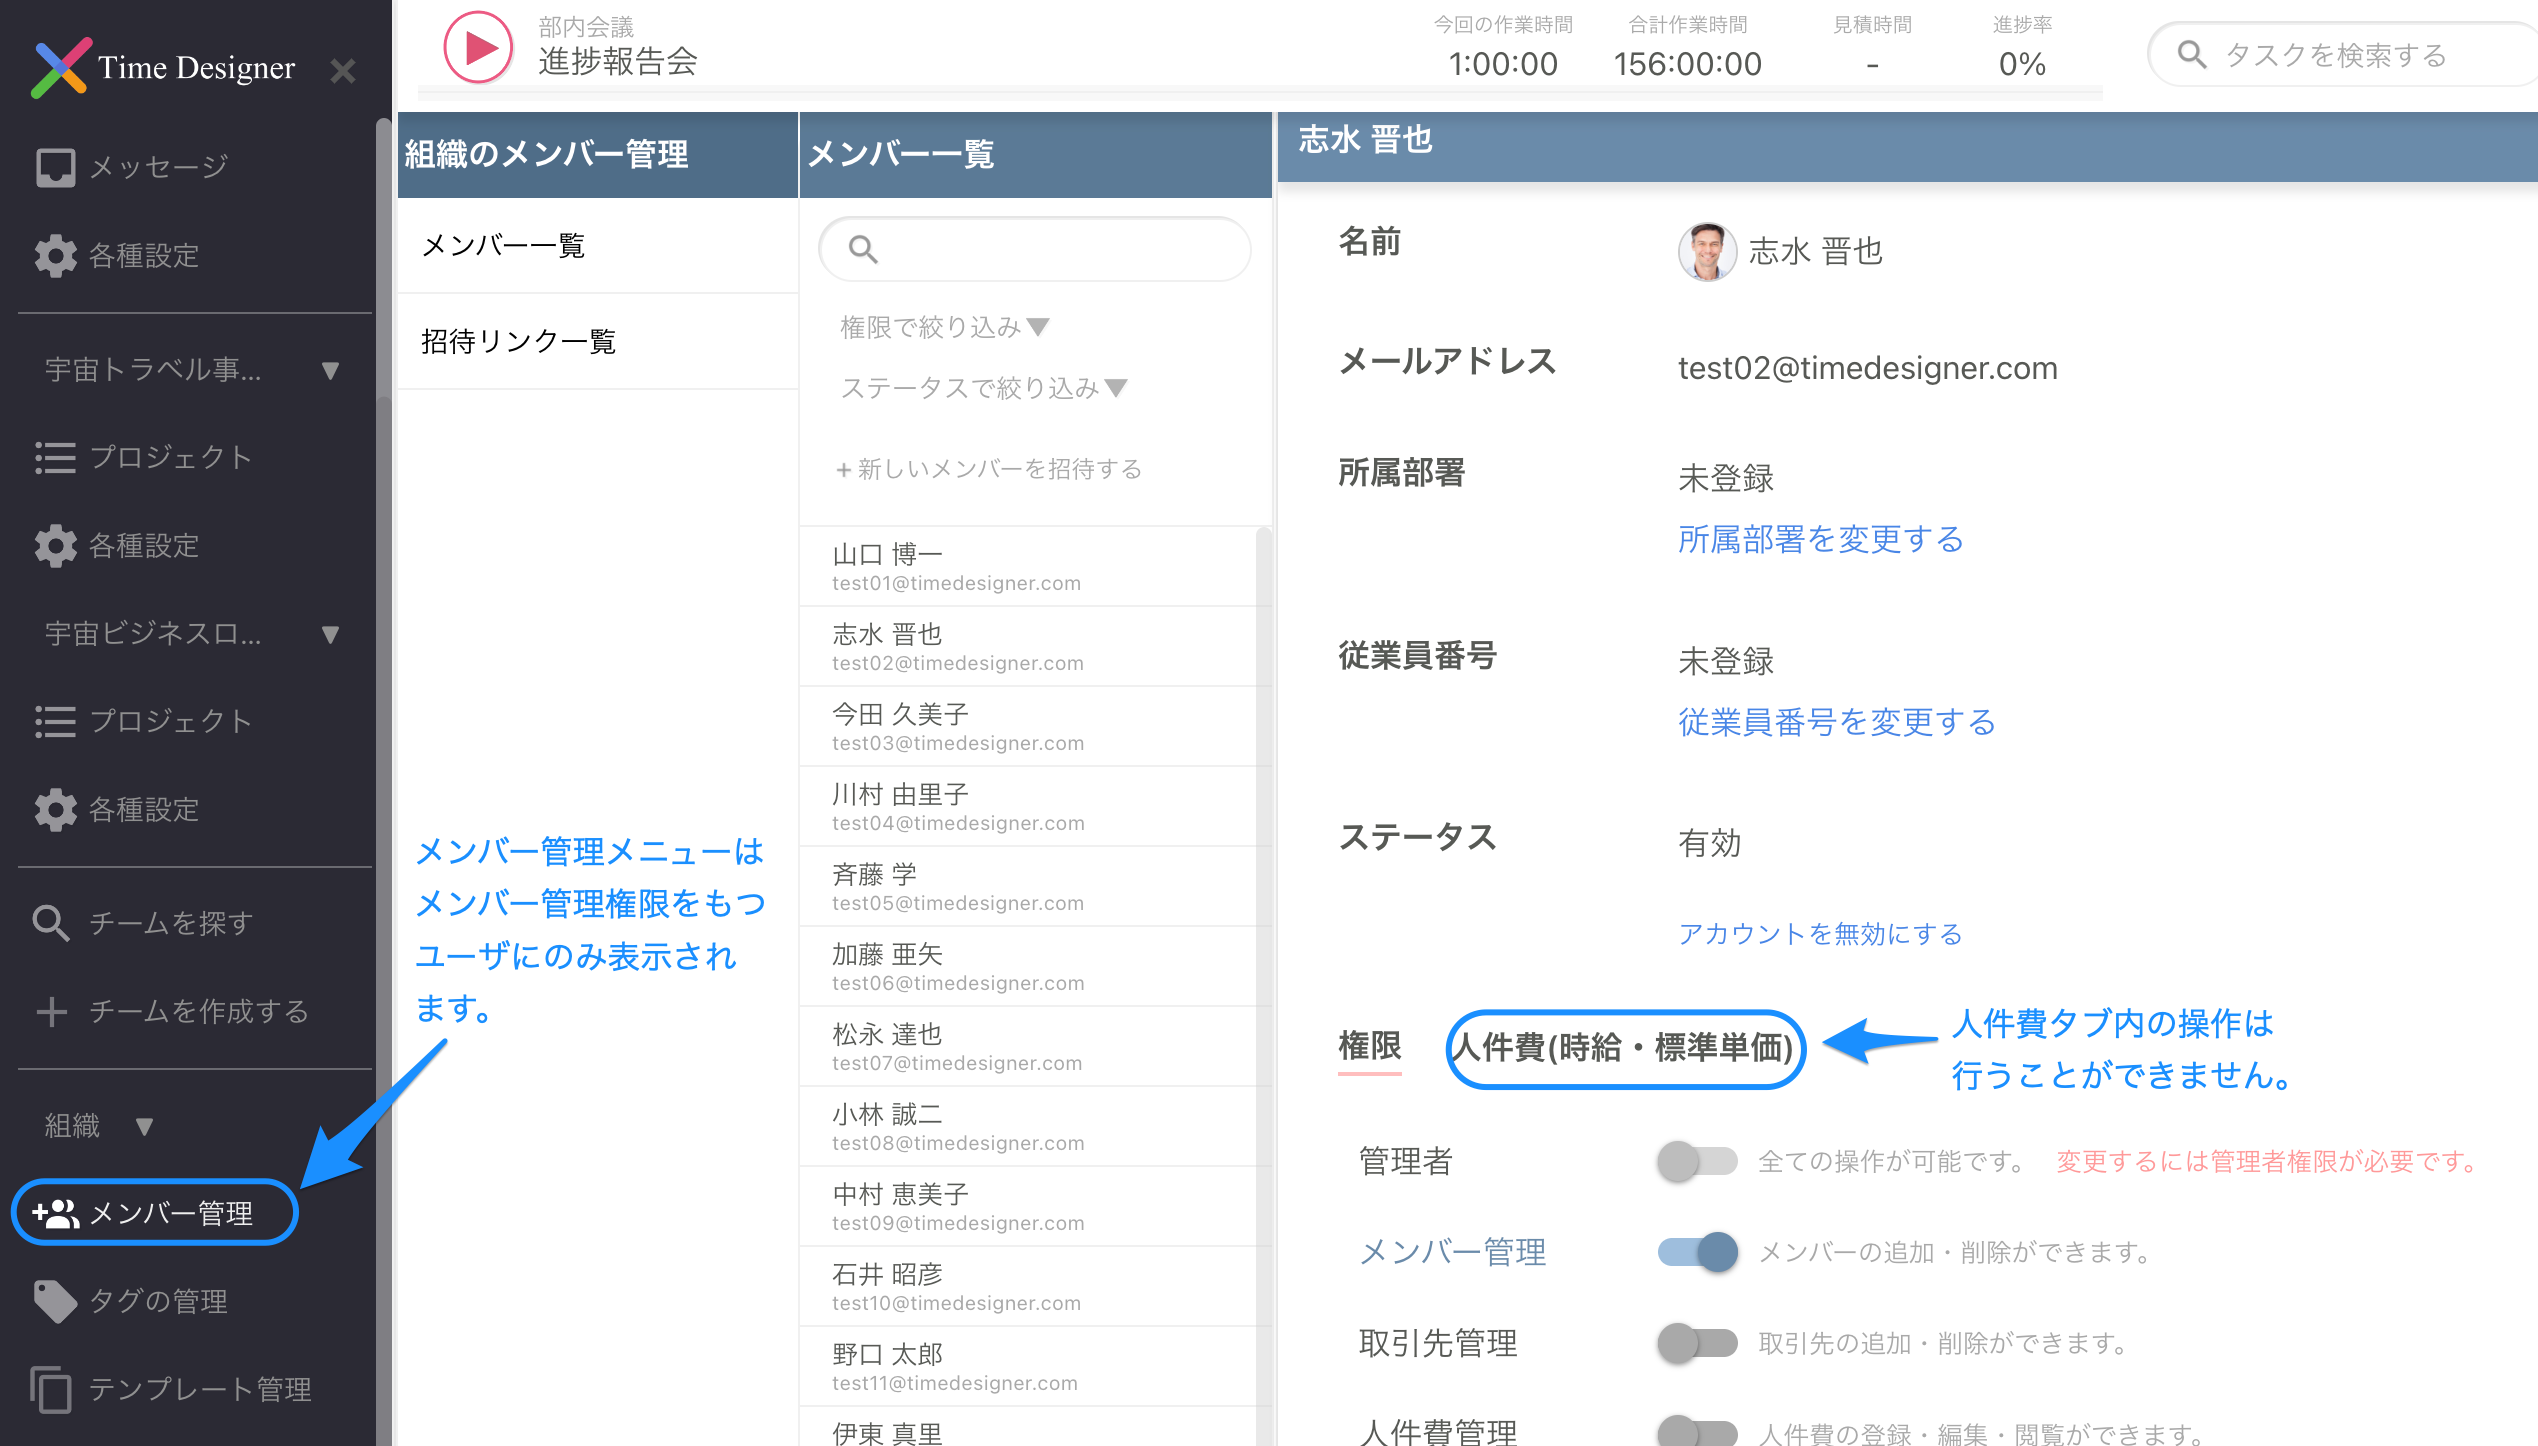Screen dimensions: 2538x1446
Task: Expand the 宇宙トラベル事... team dropdown
Action: (330, 371)
